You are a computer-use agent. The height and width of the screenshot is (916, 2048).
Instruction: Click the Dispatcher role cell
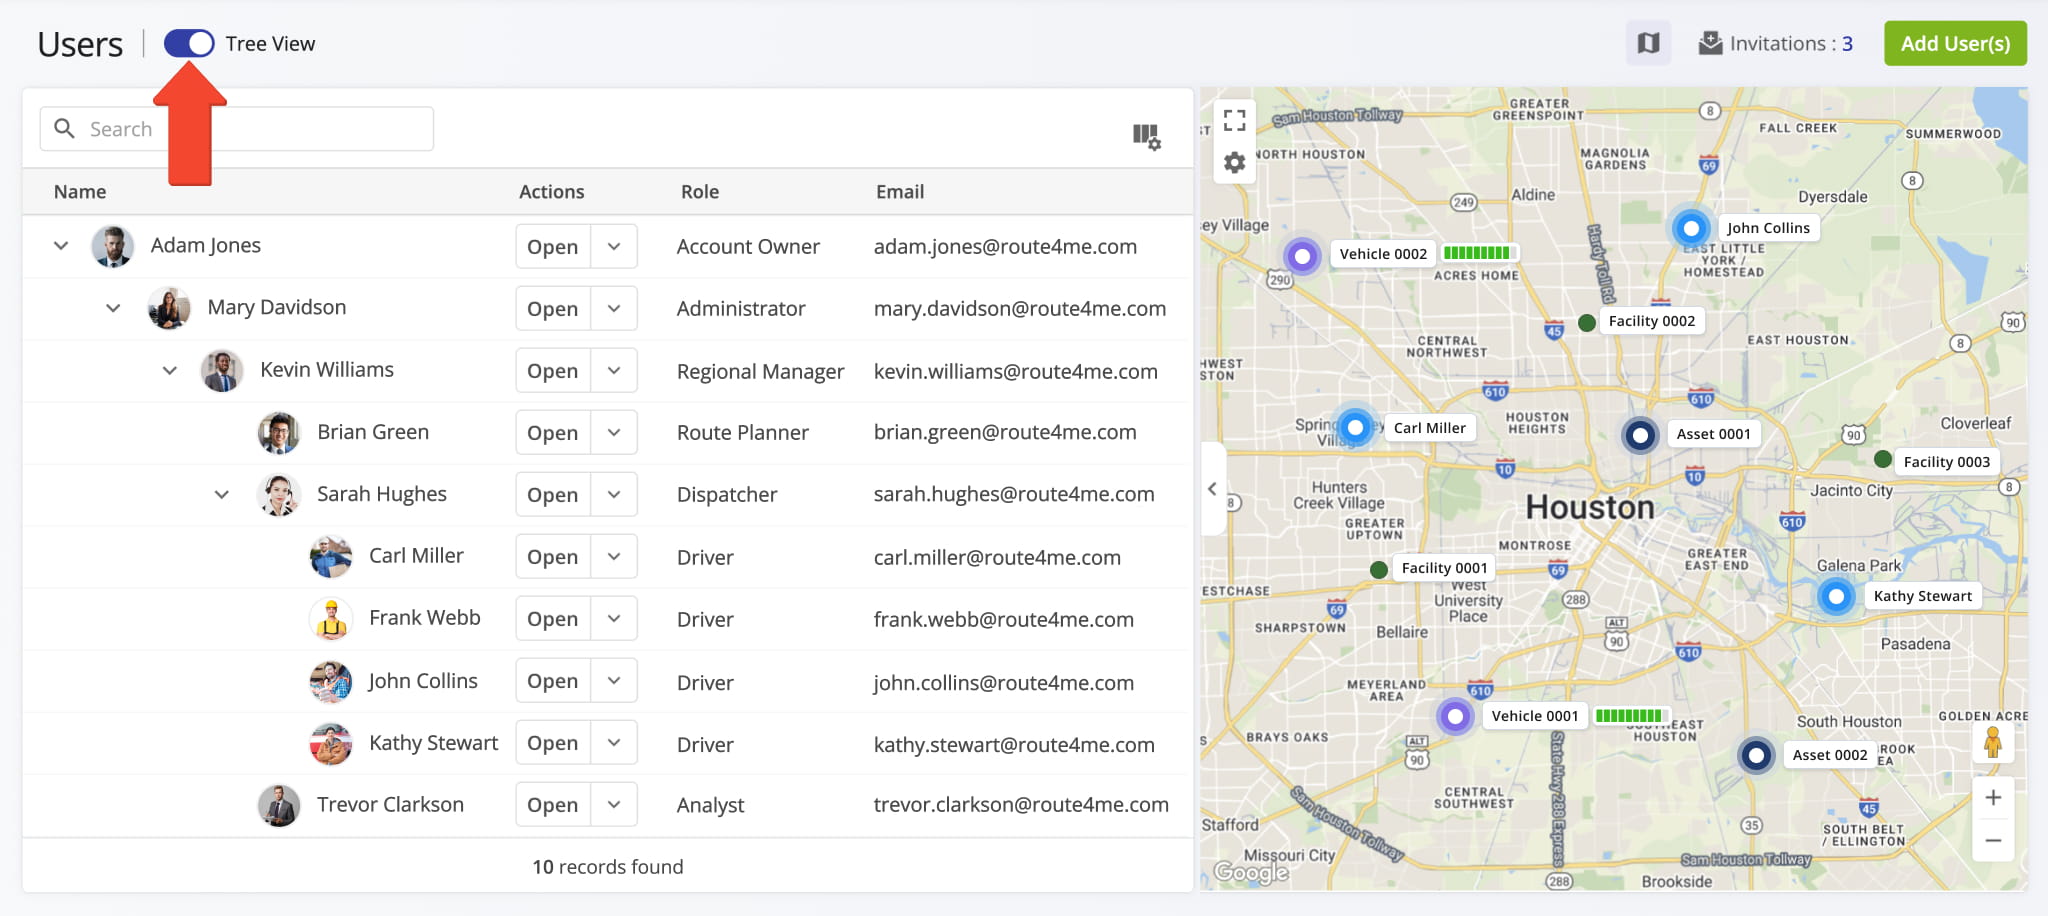(x=727, y=495)
